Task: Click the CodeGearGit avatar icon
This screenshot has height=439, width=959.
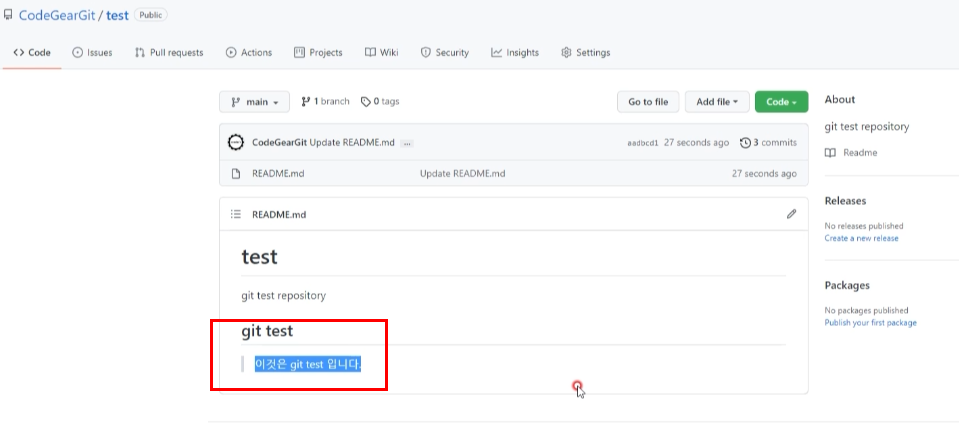Action: tap(235, 142)
